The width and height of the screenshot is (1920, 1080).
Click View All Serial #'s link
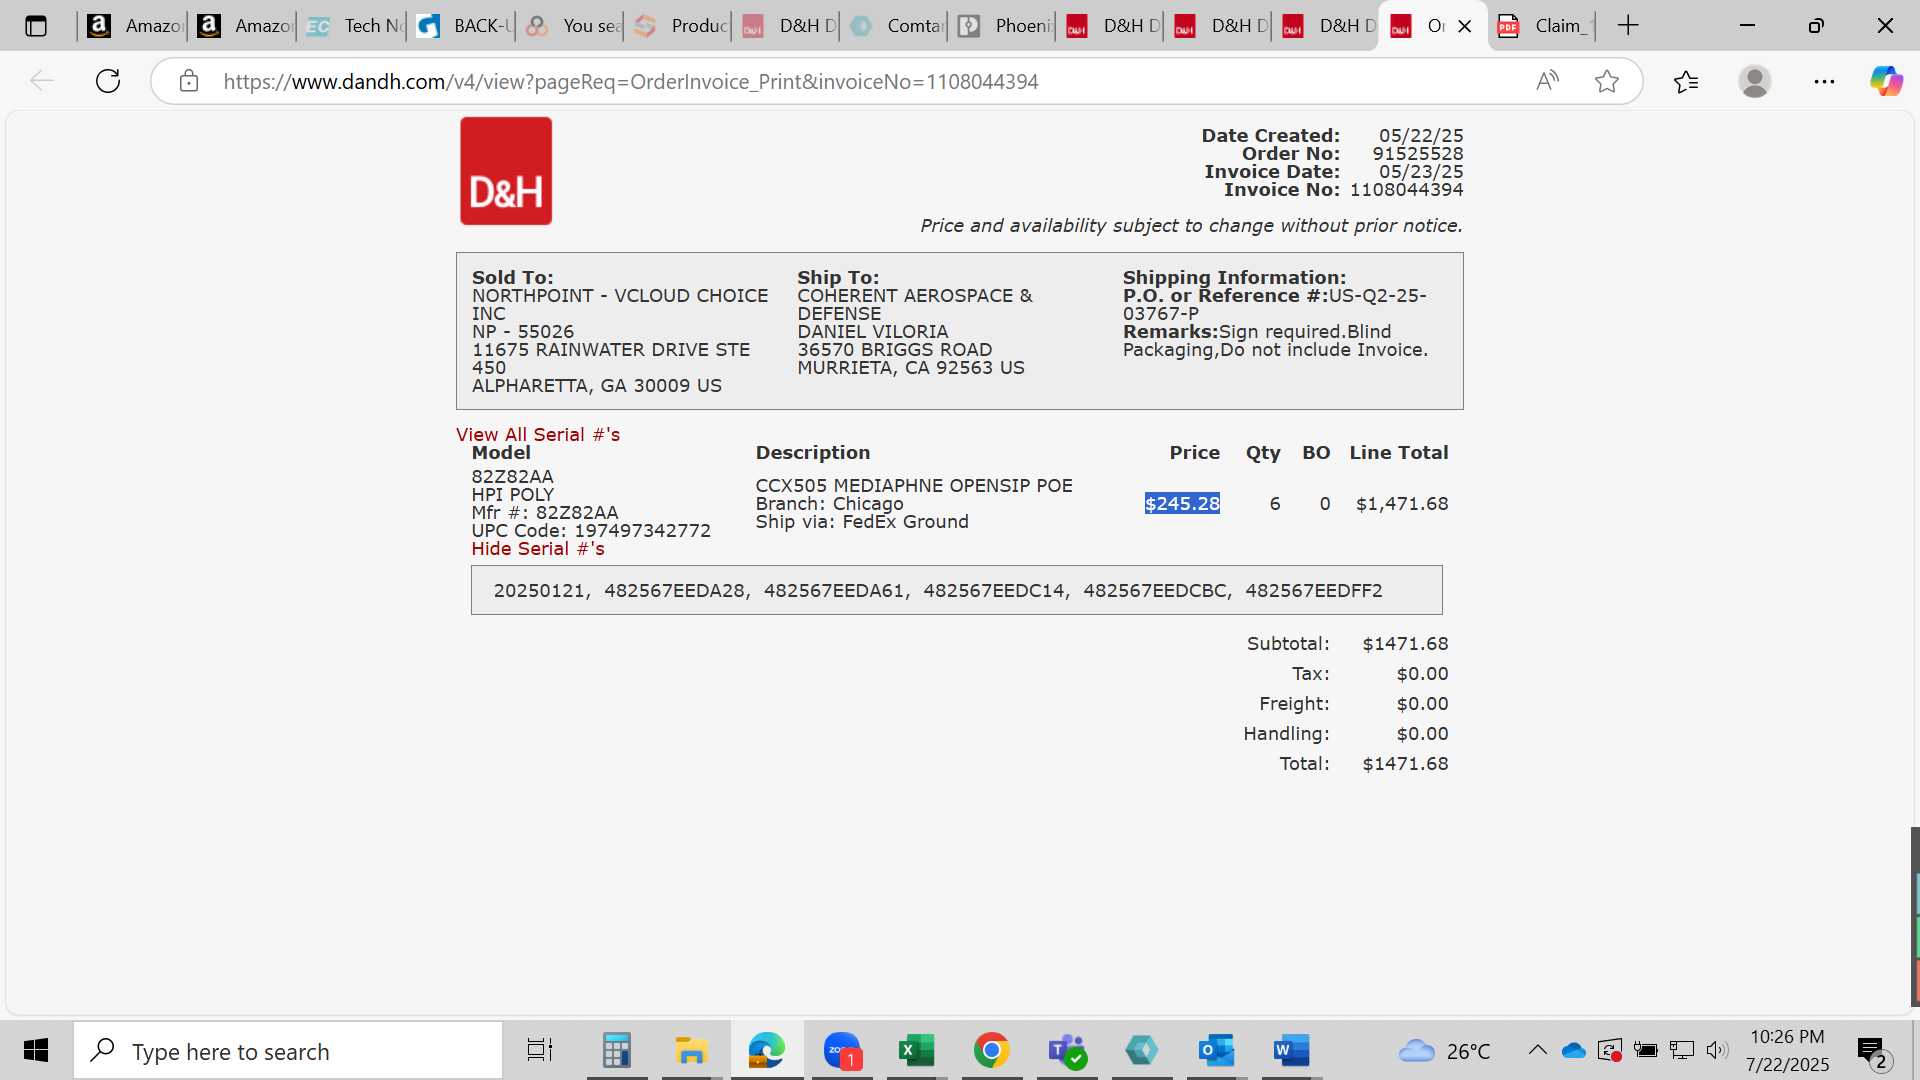(538, 435)
